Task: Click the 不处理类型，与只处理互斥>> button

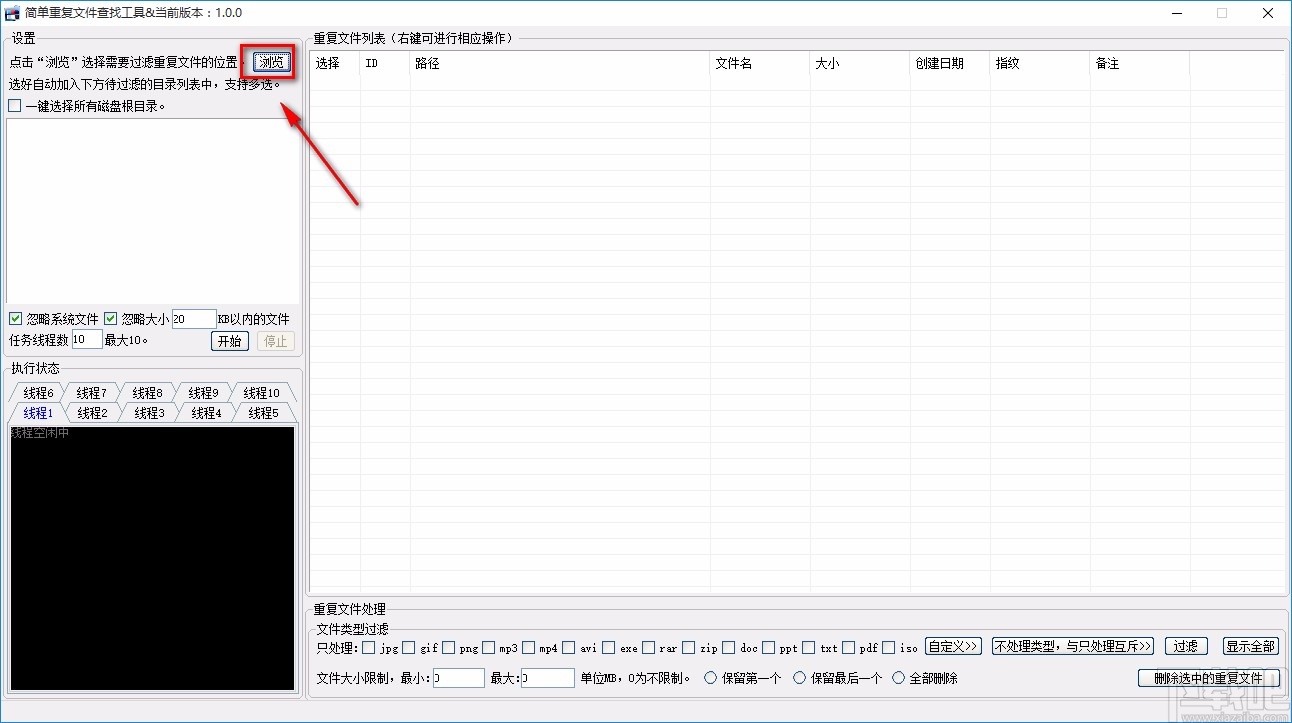Action: tap(1071, 647)
